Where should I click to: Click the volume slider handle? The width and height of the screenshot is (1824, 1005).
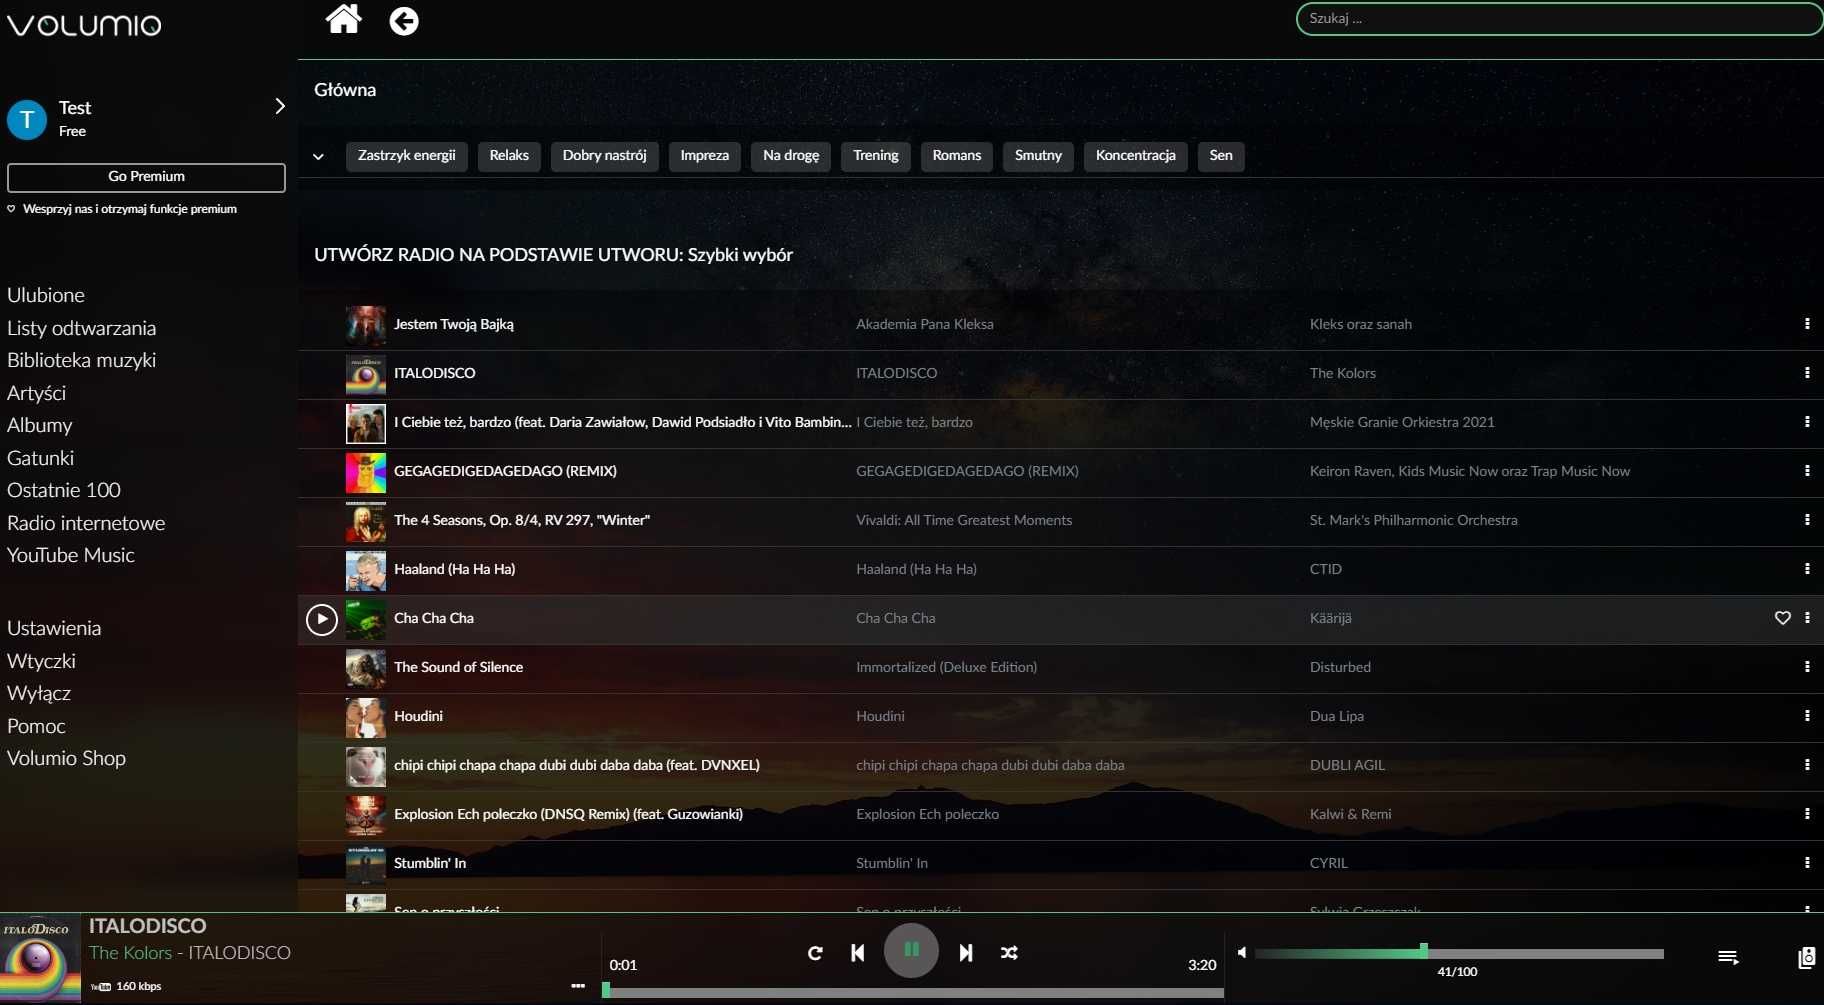(1423, 950)
